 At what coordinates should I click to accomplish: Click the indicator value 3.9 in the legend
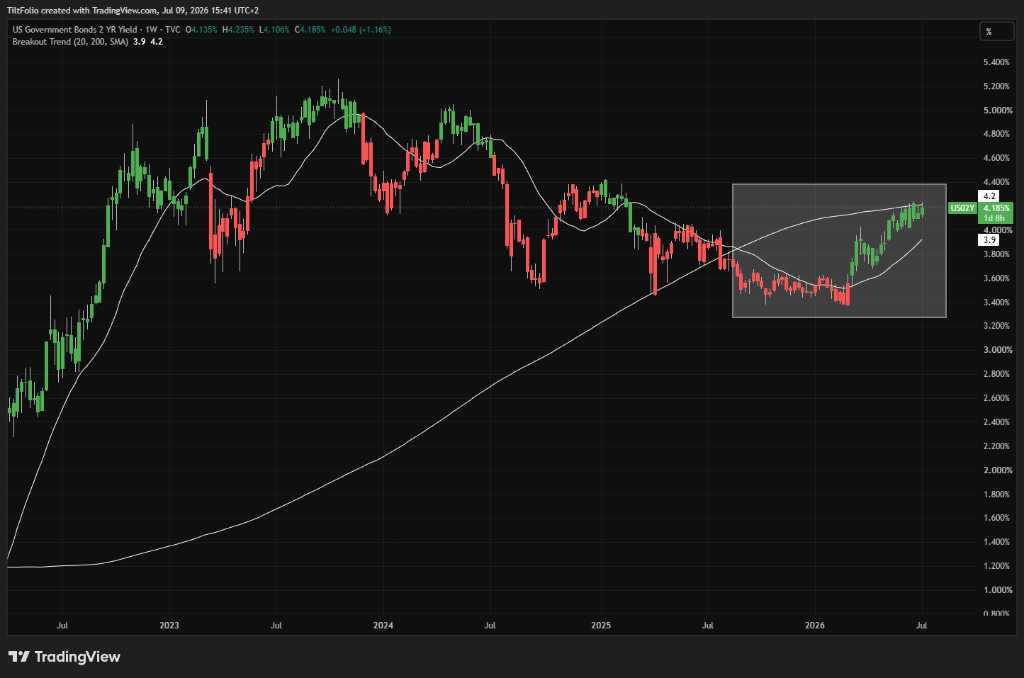(139, 41)
